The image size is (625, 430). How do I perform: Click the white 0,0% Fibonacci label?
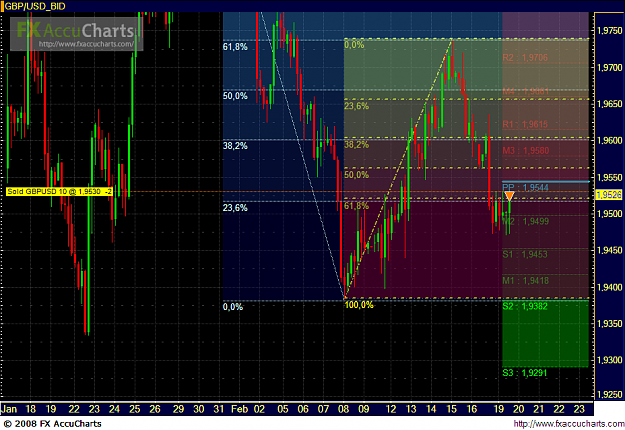233,306
